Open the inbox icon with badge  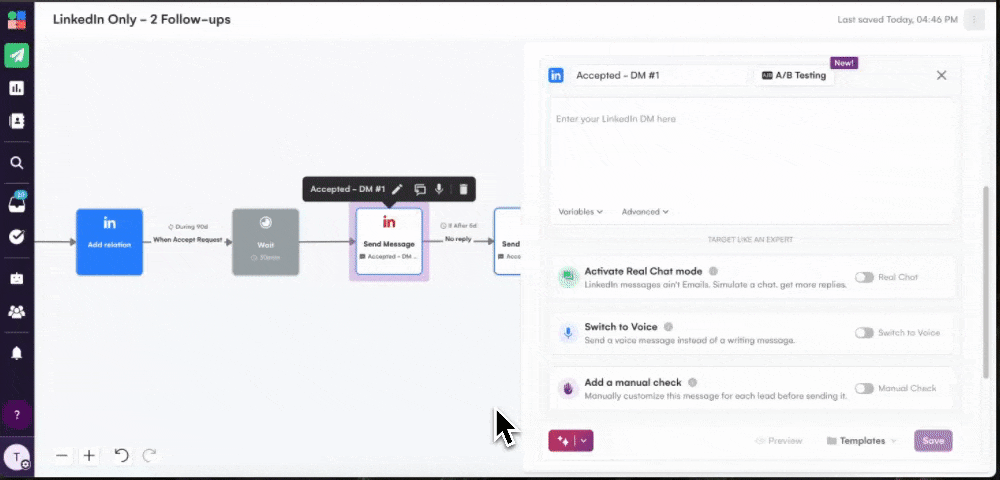(x=16, y=204)
